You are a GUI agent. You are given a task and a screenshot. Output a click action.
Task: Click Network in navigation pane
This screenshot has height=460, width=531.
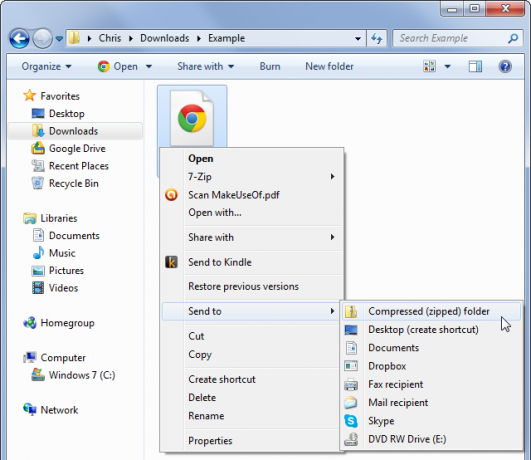pyautogui.click(x=50, y=410)
